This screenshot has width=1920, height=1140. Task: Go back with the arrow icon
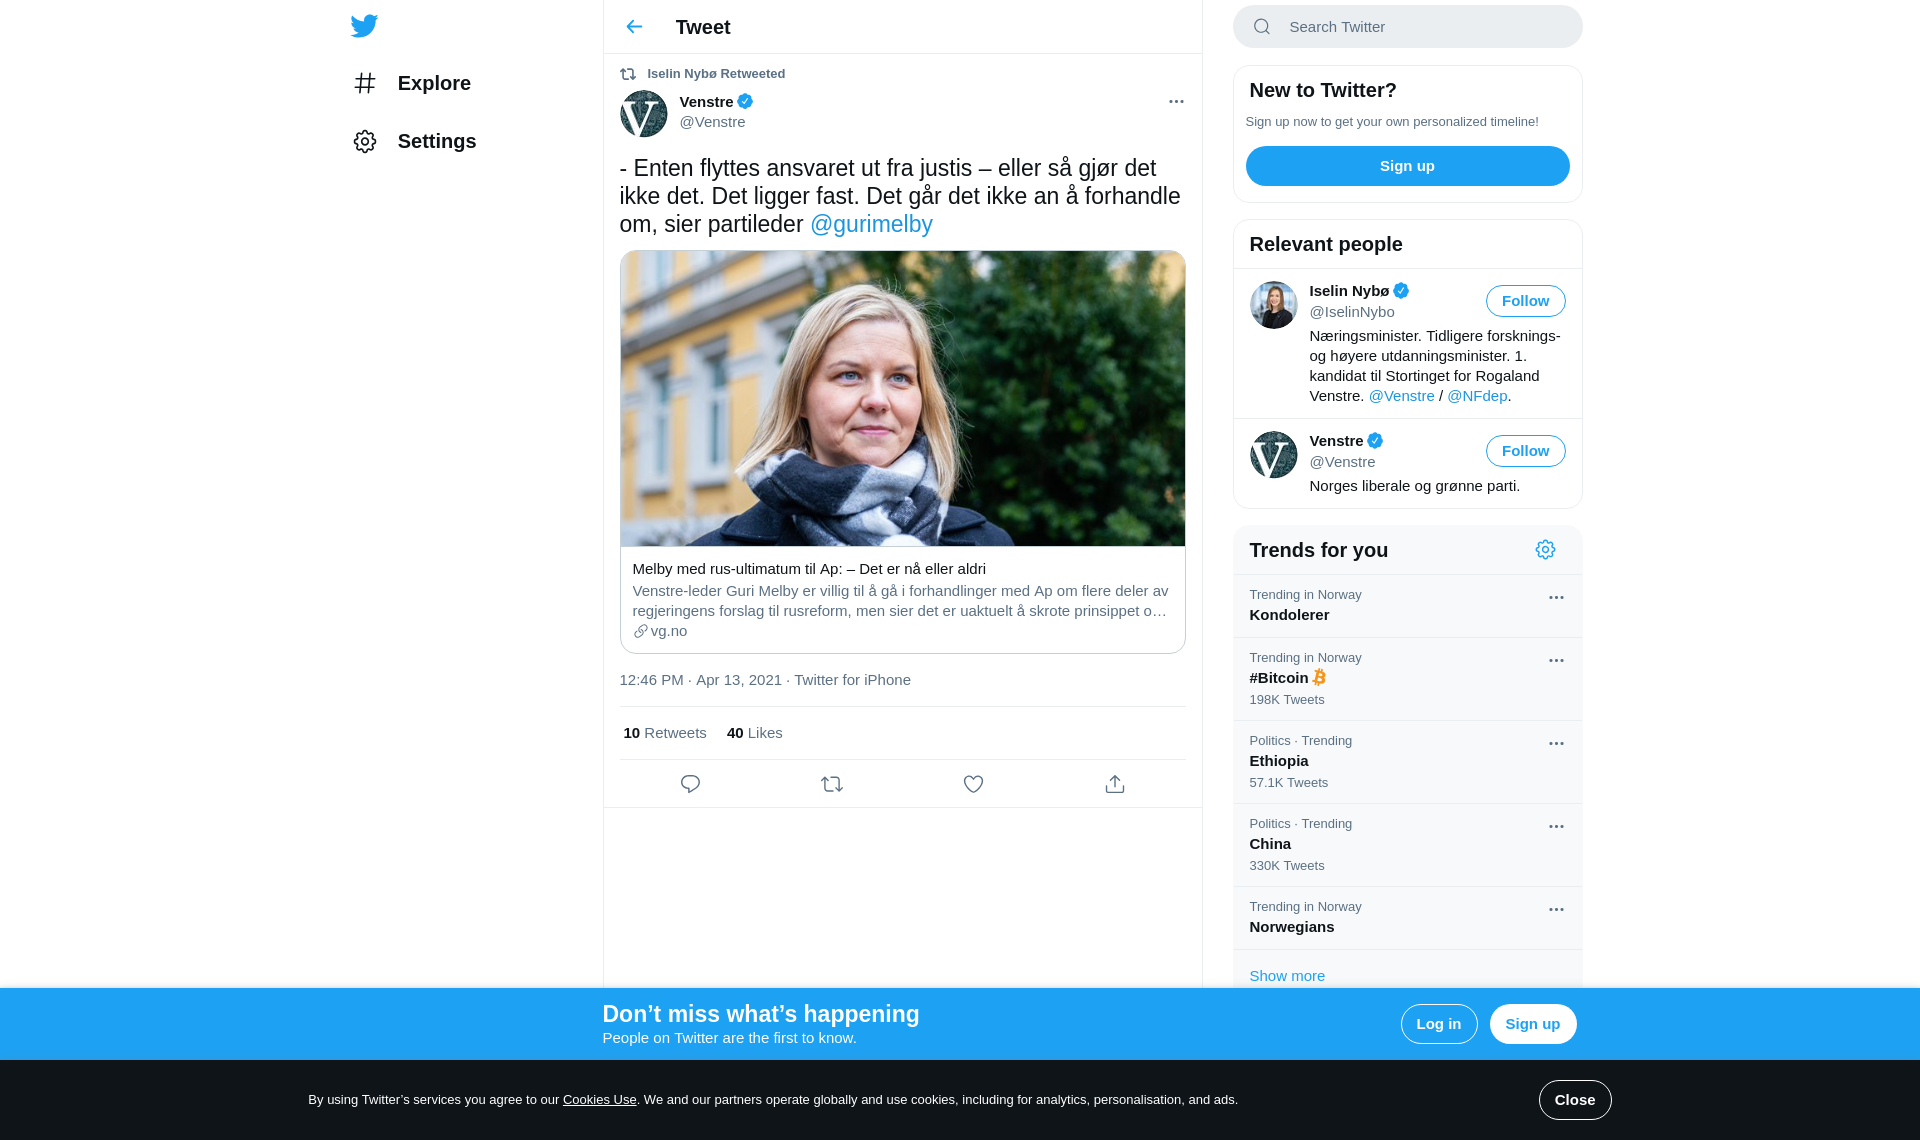tap(634, 27)
